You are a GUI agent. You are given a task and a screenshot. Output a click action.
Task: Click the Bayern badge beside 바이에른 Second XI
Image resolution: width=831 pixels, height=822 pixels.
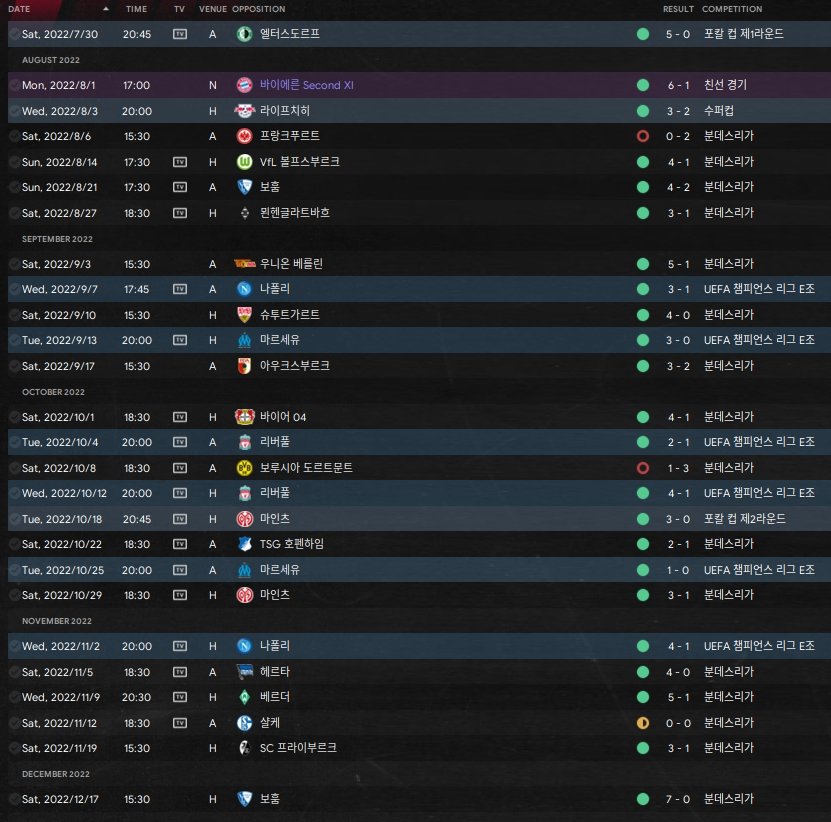point(243,85)
